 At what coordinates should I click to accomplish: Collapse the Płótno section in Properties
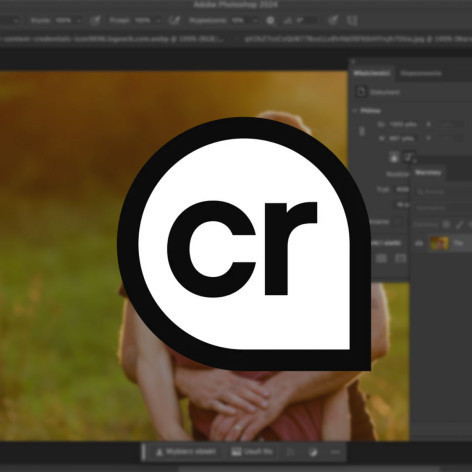(x=355, y=111)
